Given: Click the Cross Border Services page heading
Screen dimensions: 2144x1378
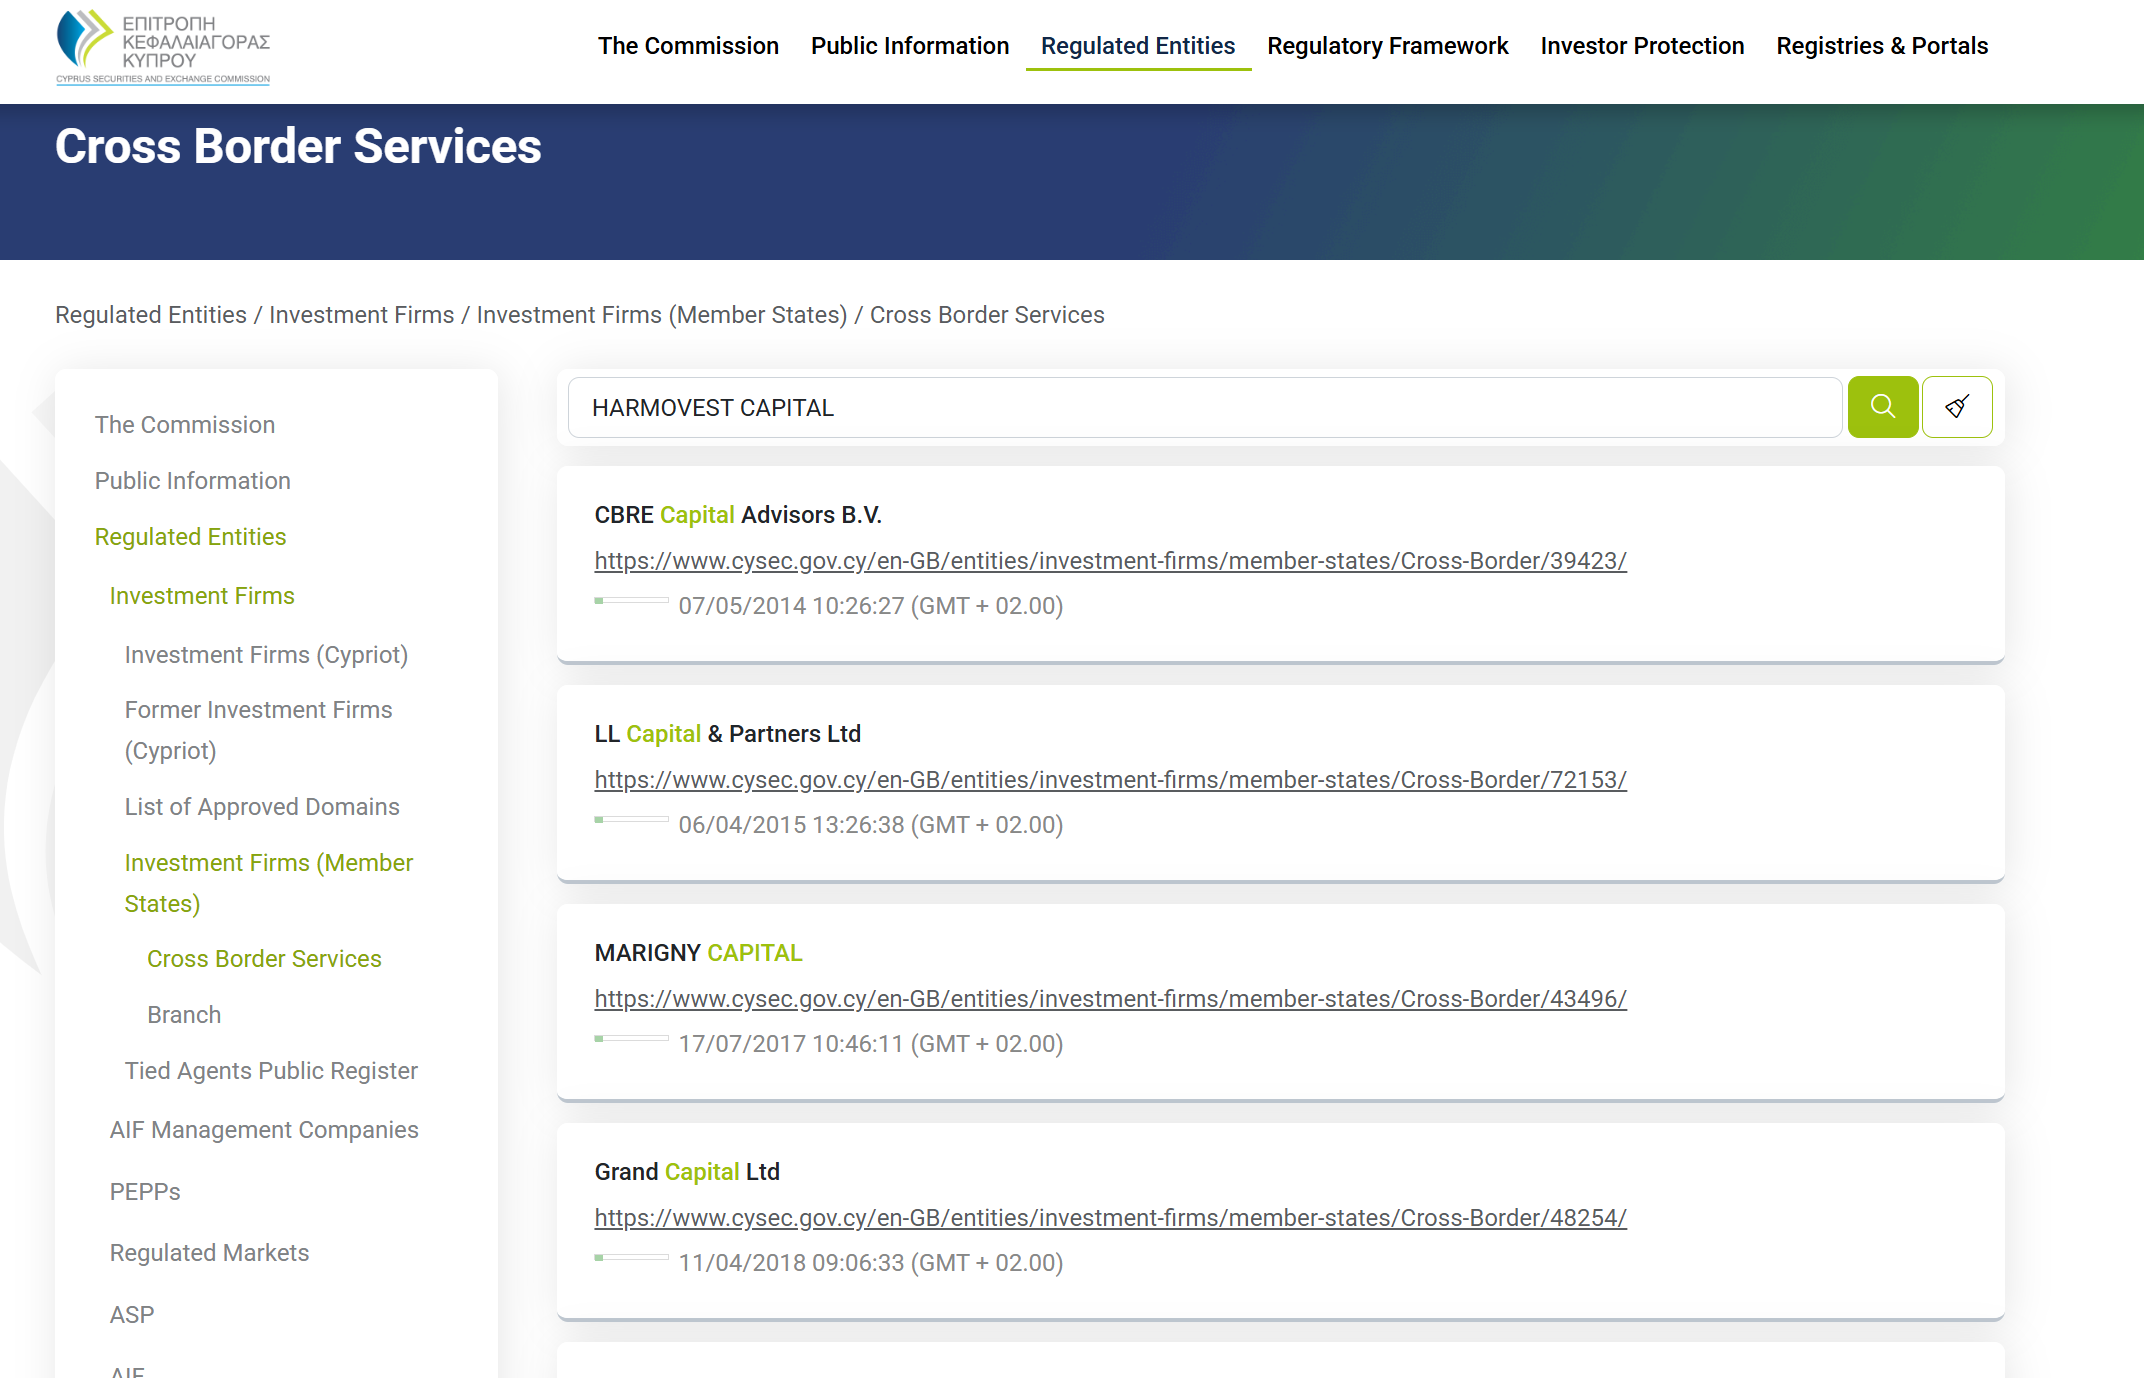Looking at the screenshot, I should pyautogui.click(x=298, y=147).
